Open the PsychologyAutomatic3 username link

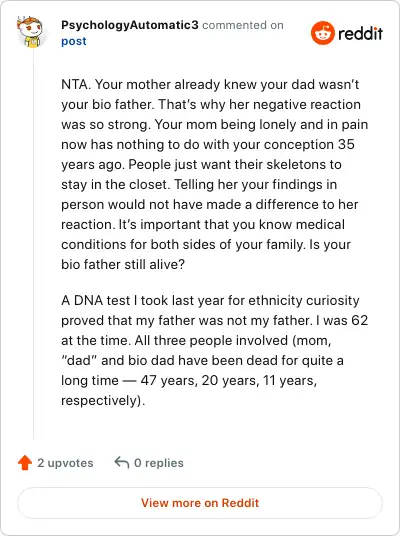(x=130, y=25)
